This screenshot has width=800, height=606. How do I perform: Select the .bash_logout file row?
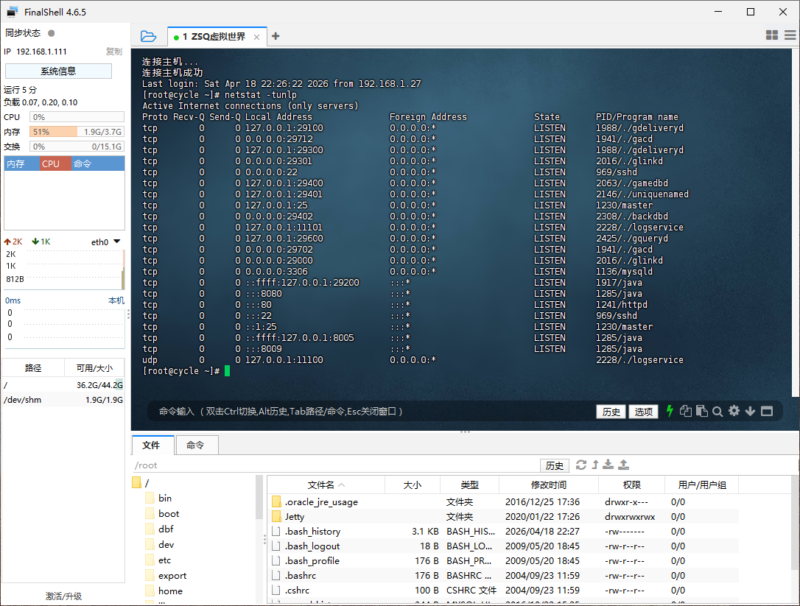[504, 546]
